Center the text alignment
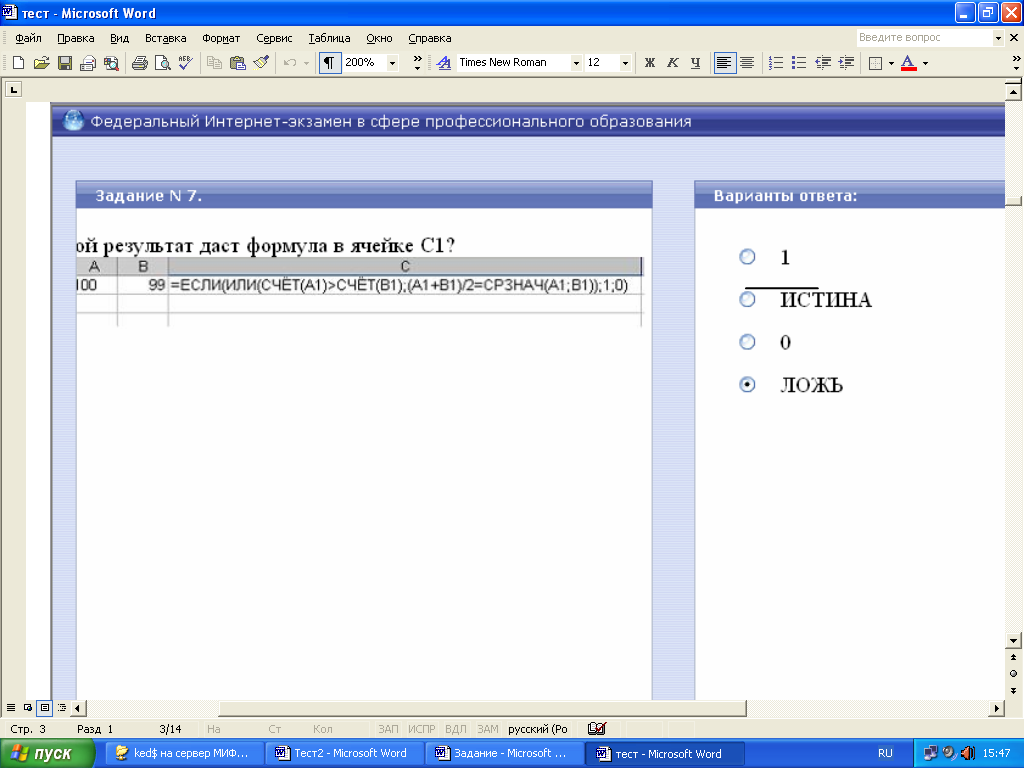 point(747,63)
